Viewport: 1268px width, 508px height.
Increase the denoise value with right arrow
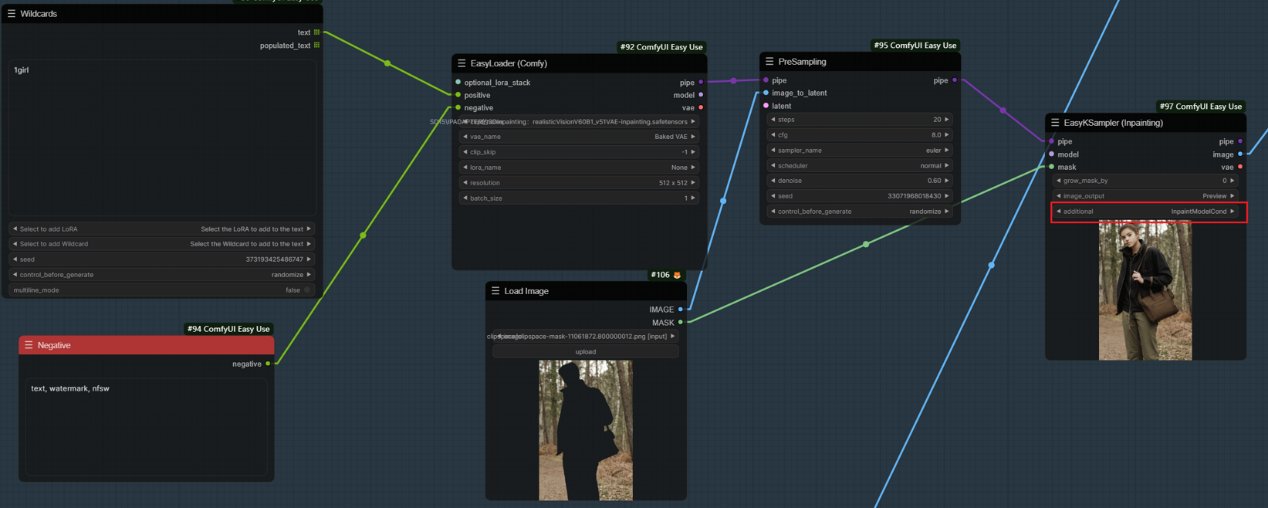pos(948,181)
